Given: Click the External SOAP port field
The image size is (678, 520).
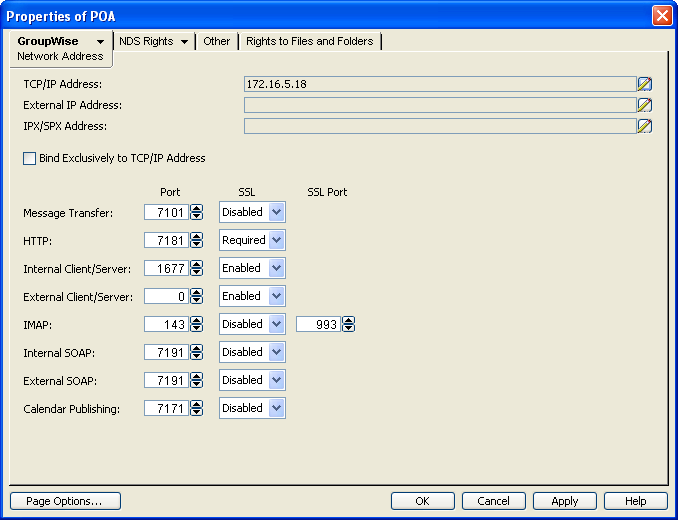Looking at the screenshot, I should 166,380.
